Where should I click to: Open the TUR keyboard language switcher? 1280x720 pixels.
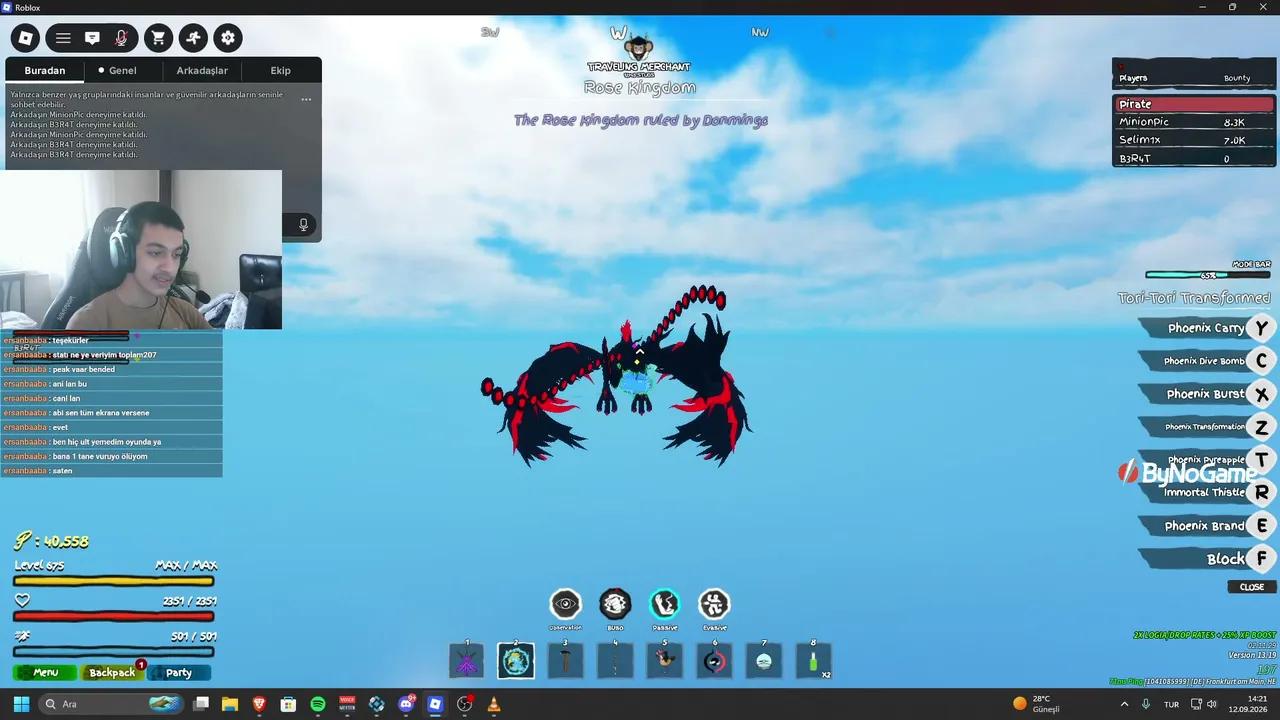[1171, 704]
